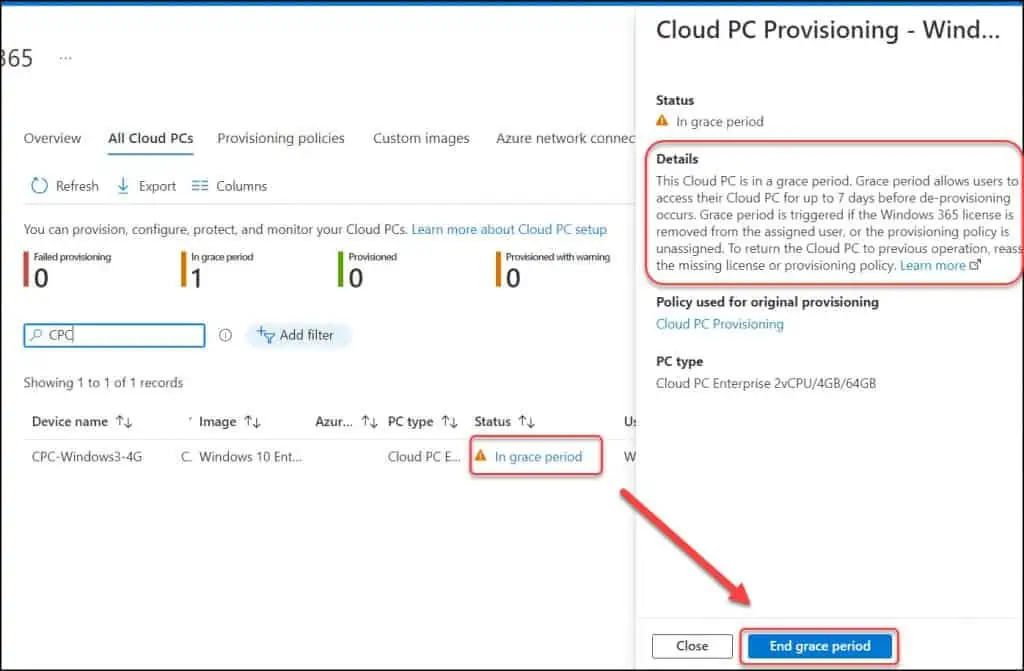This screenshot has width=1024, height=671.
Task: Open the Azure network connection tab
Action: tap(565, 139)
